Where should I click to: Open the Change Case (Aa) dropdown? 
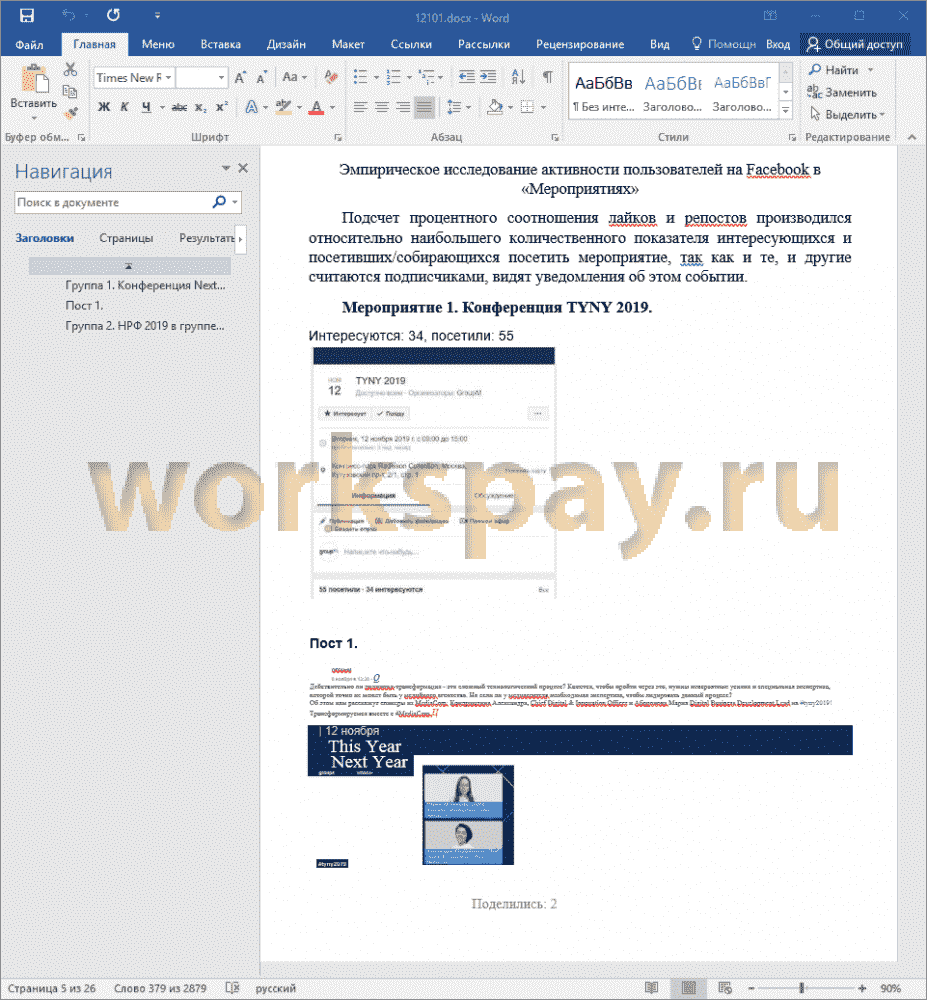pos(295,78)
